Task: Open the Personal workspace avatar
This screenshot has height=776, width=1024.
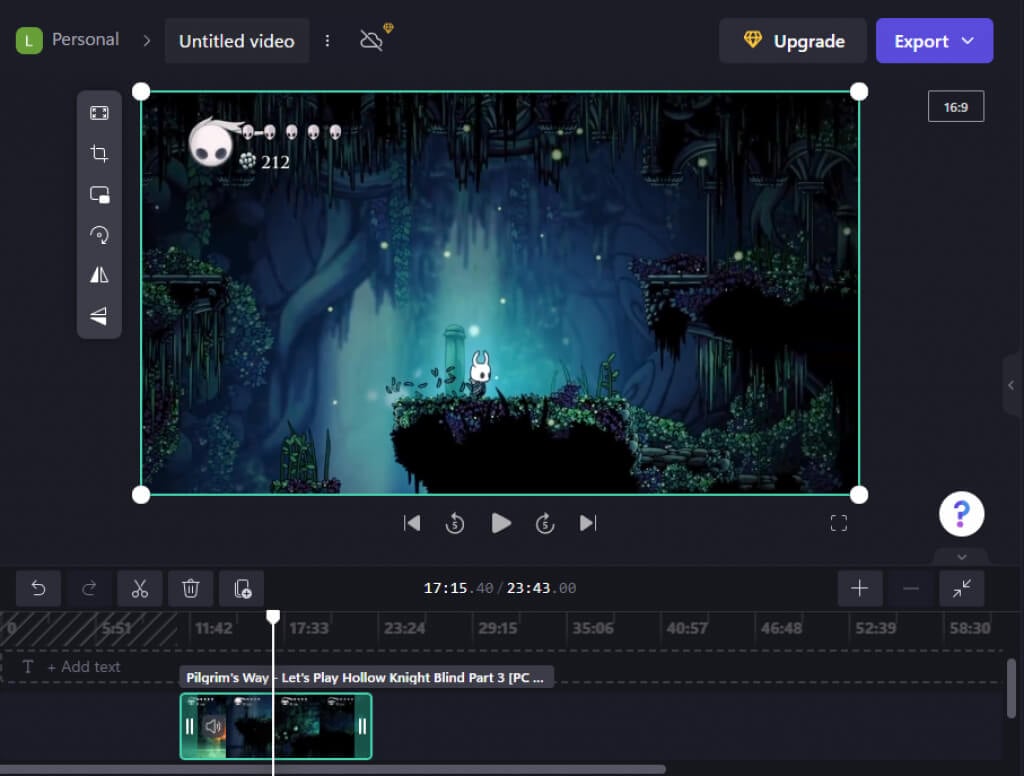Action: [29, 40]
